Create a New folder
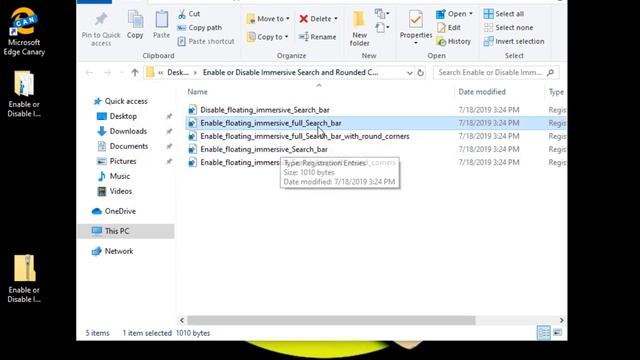The image size is (640, 360). [359, 29]
